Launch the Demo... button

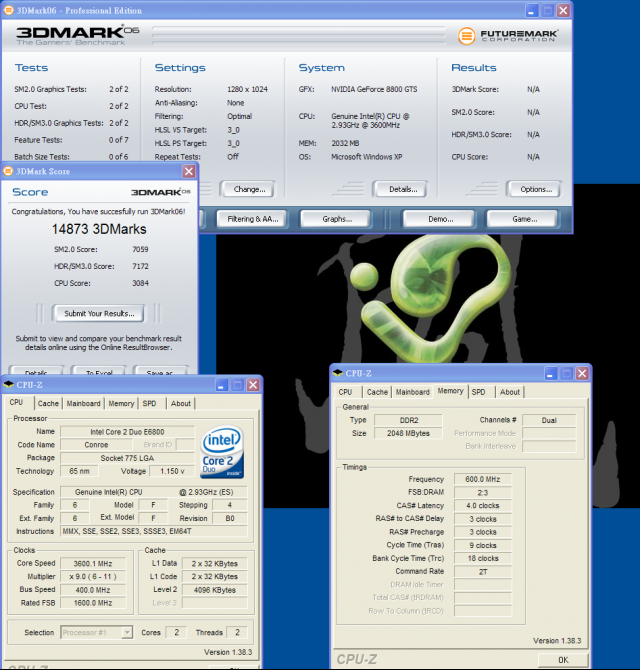[440, 219]
